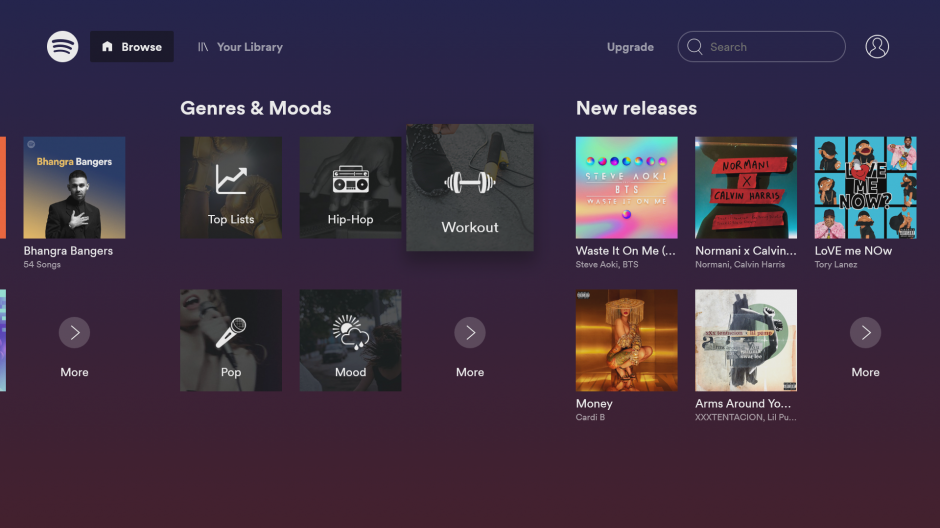
Task: Open Waste It On Me album cover
Action: 626,187
